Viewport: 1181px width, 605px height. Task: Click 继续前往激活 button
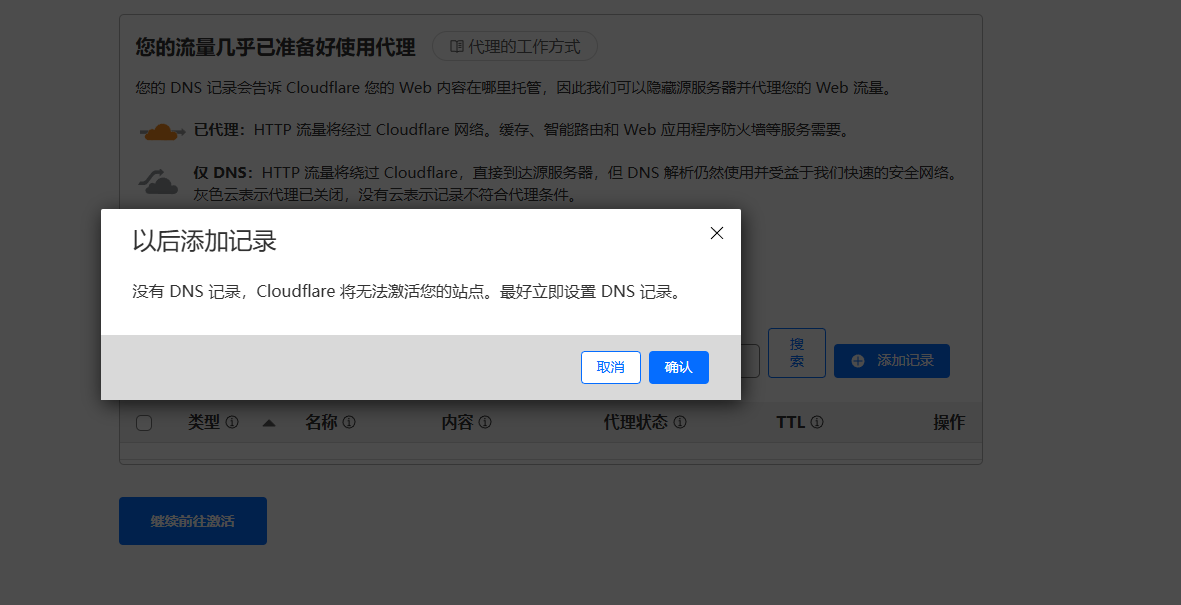[193, 521]
